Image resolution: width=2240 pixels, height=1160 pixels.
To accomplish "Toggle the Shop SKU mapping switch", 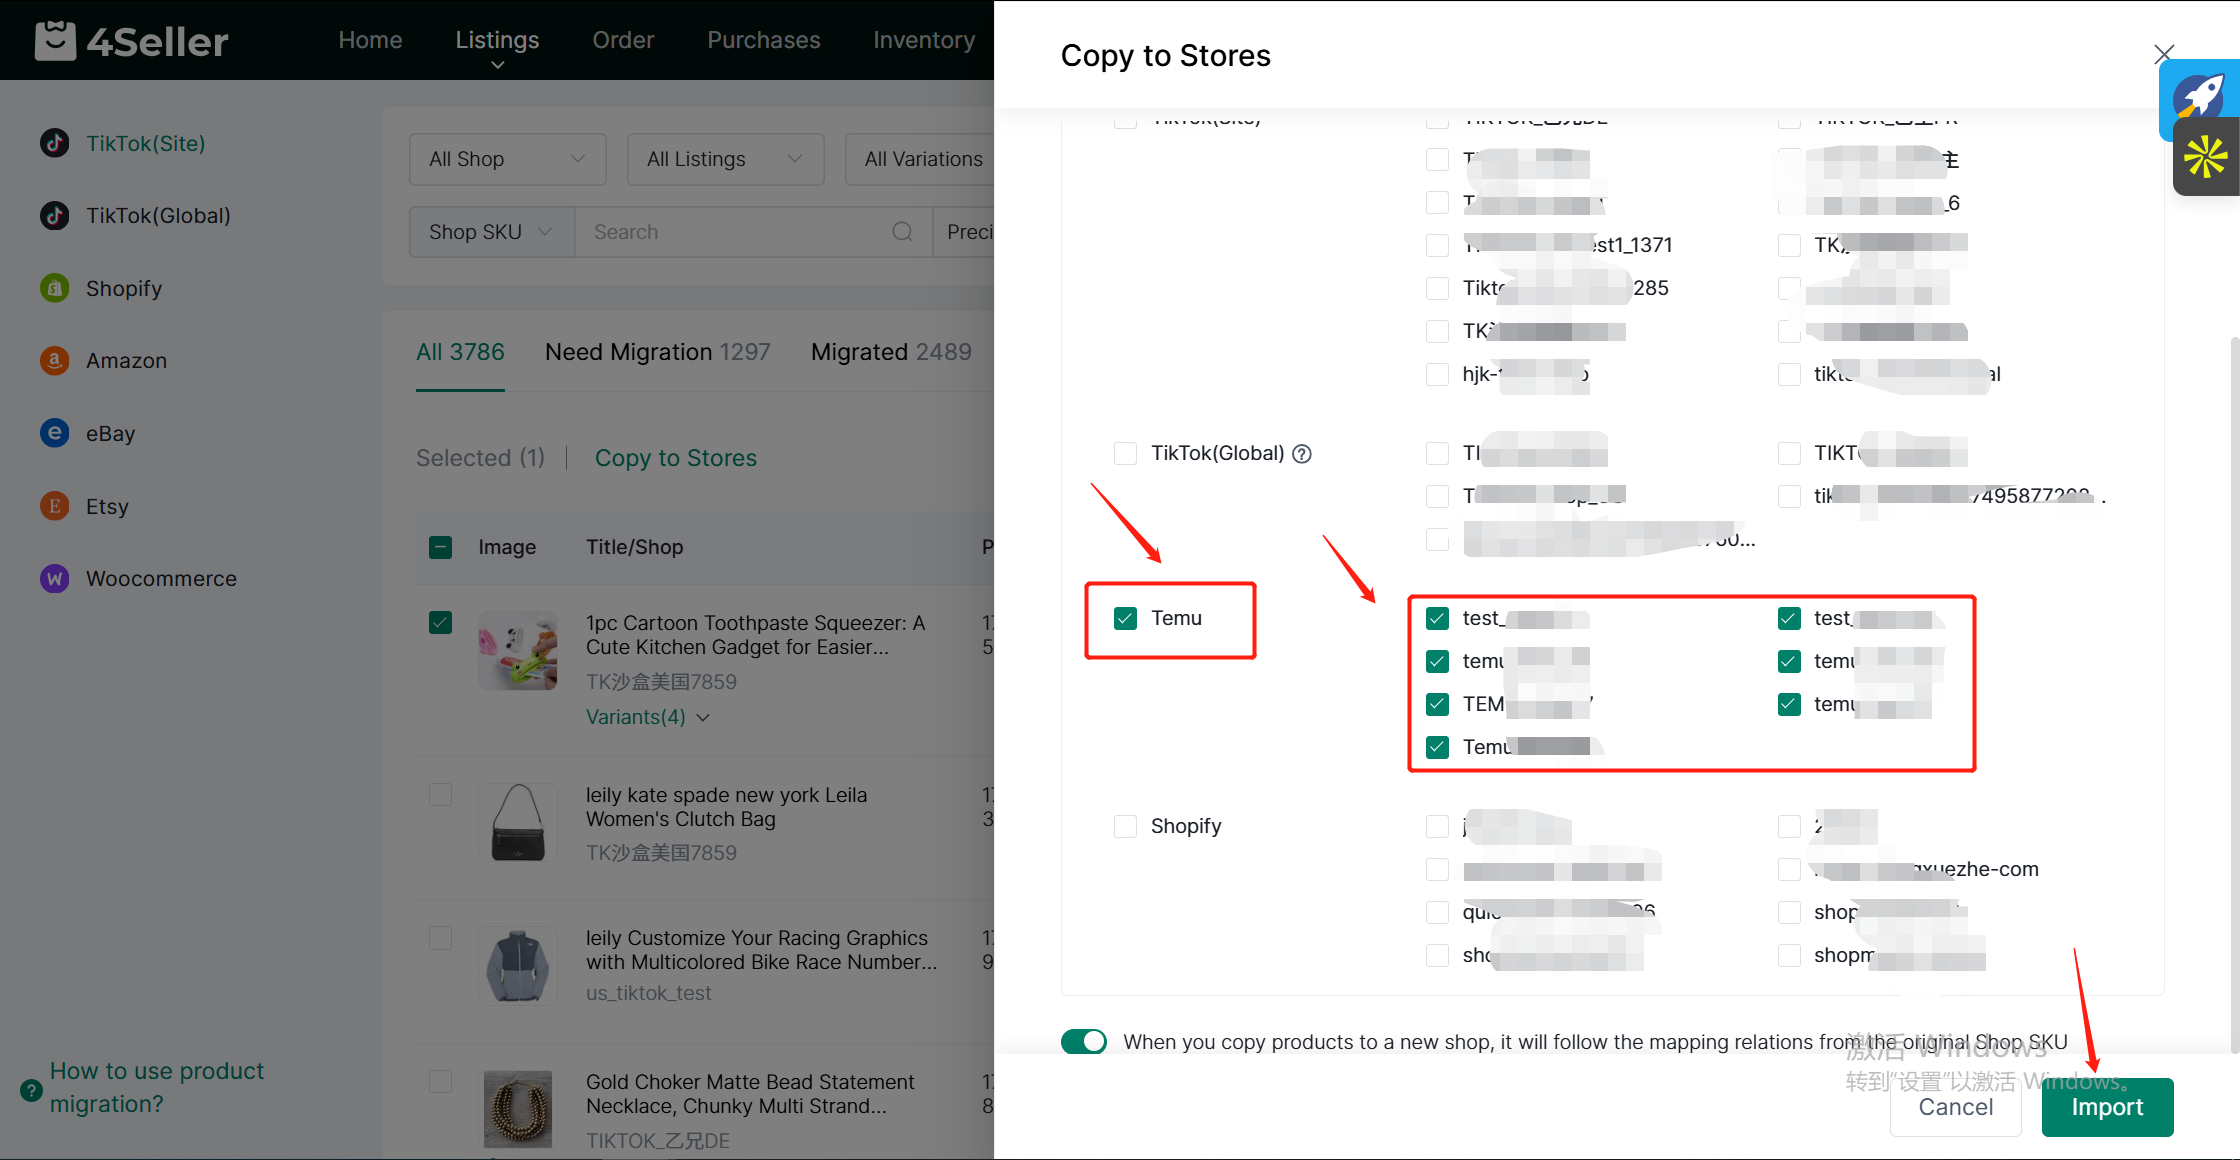I will (x=1084, y=1042).
